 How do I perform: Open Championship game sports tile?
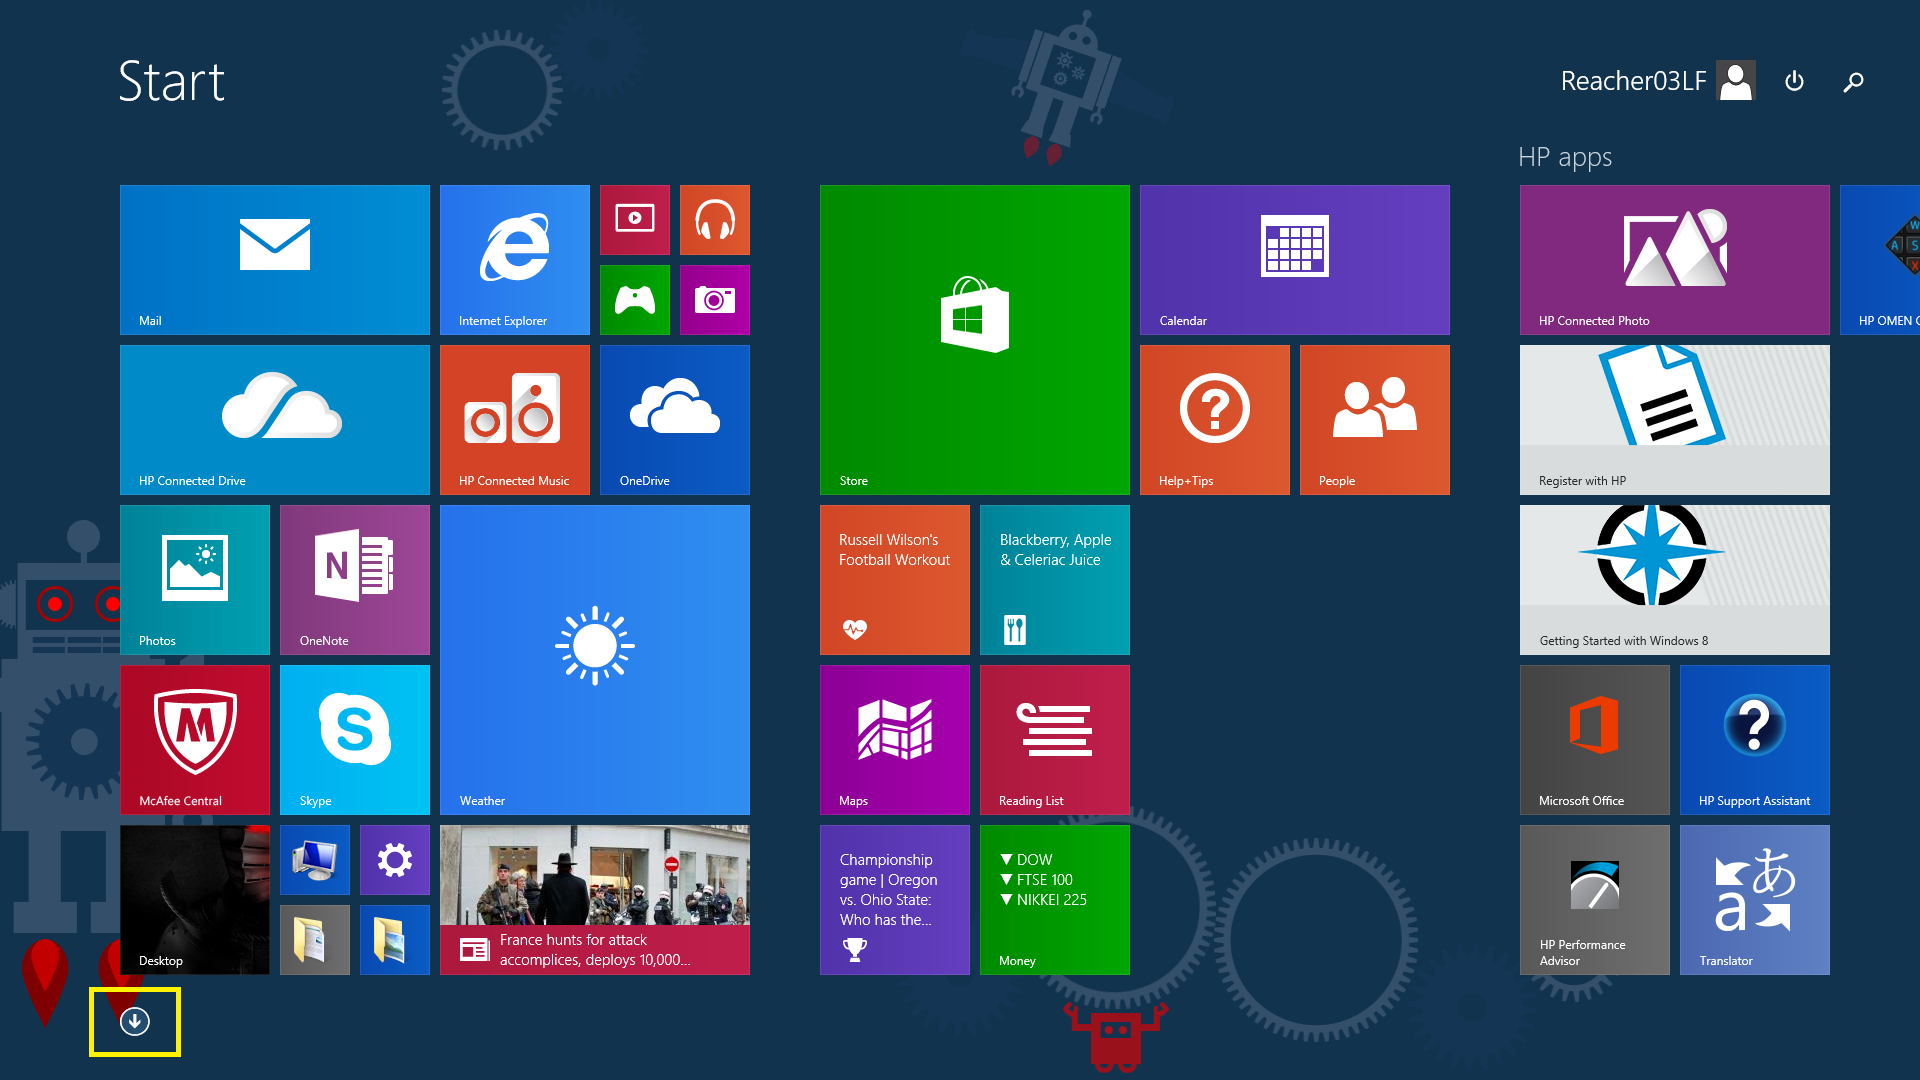coord(895,900)
